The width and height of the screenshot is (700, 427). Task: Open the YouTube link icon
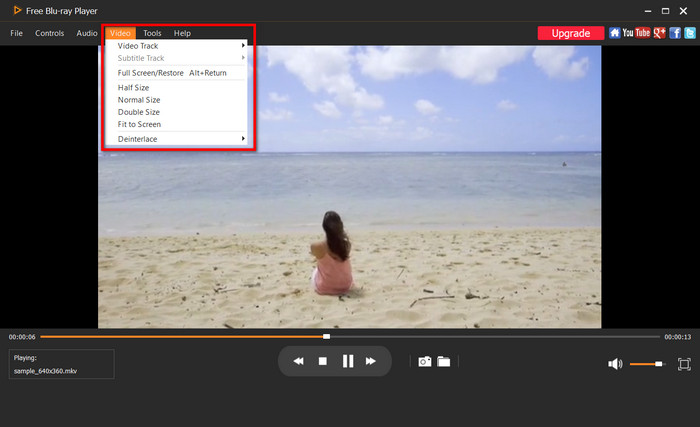pos(636,33)
